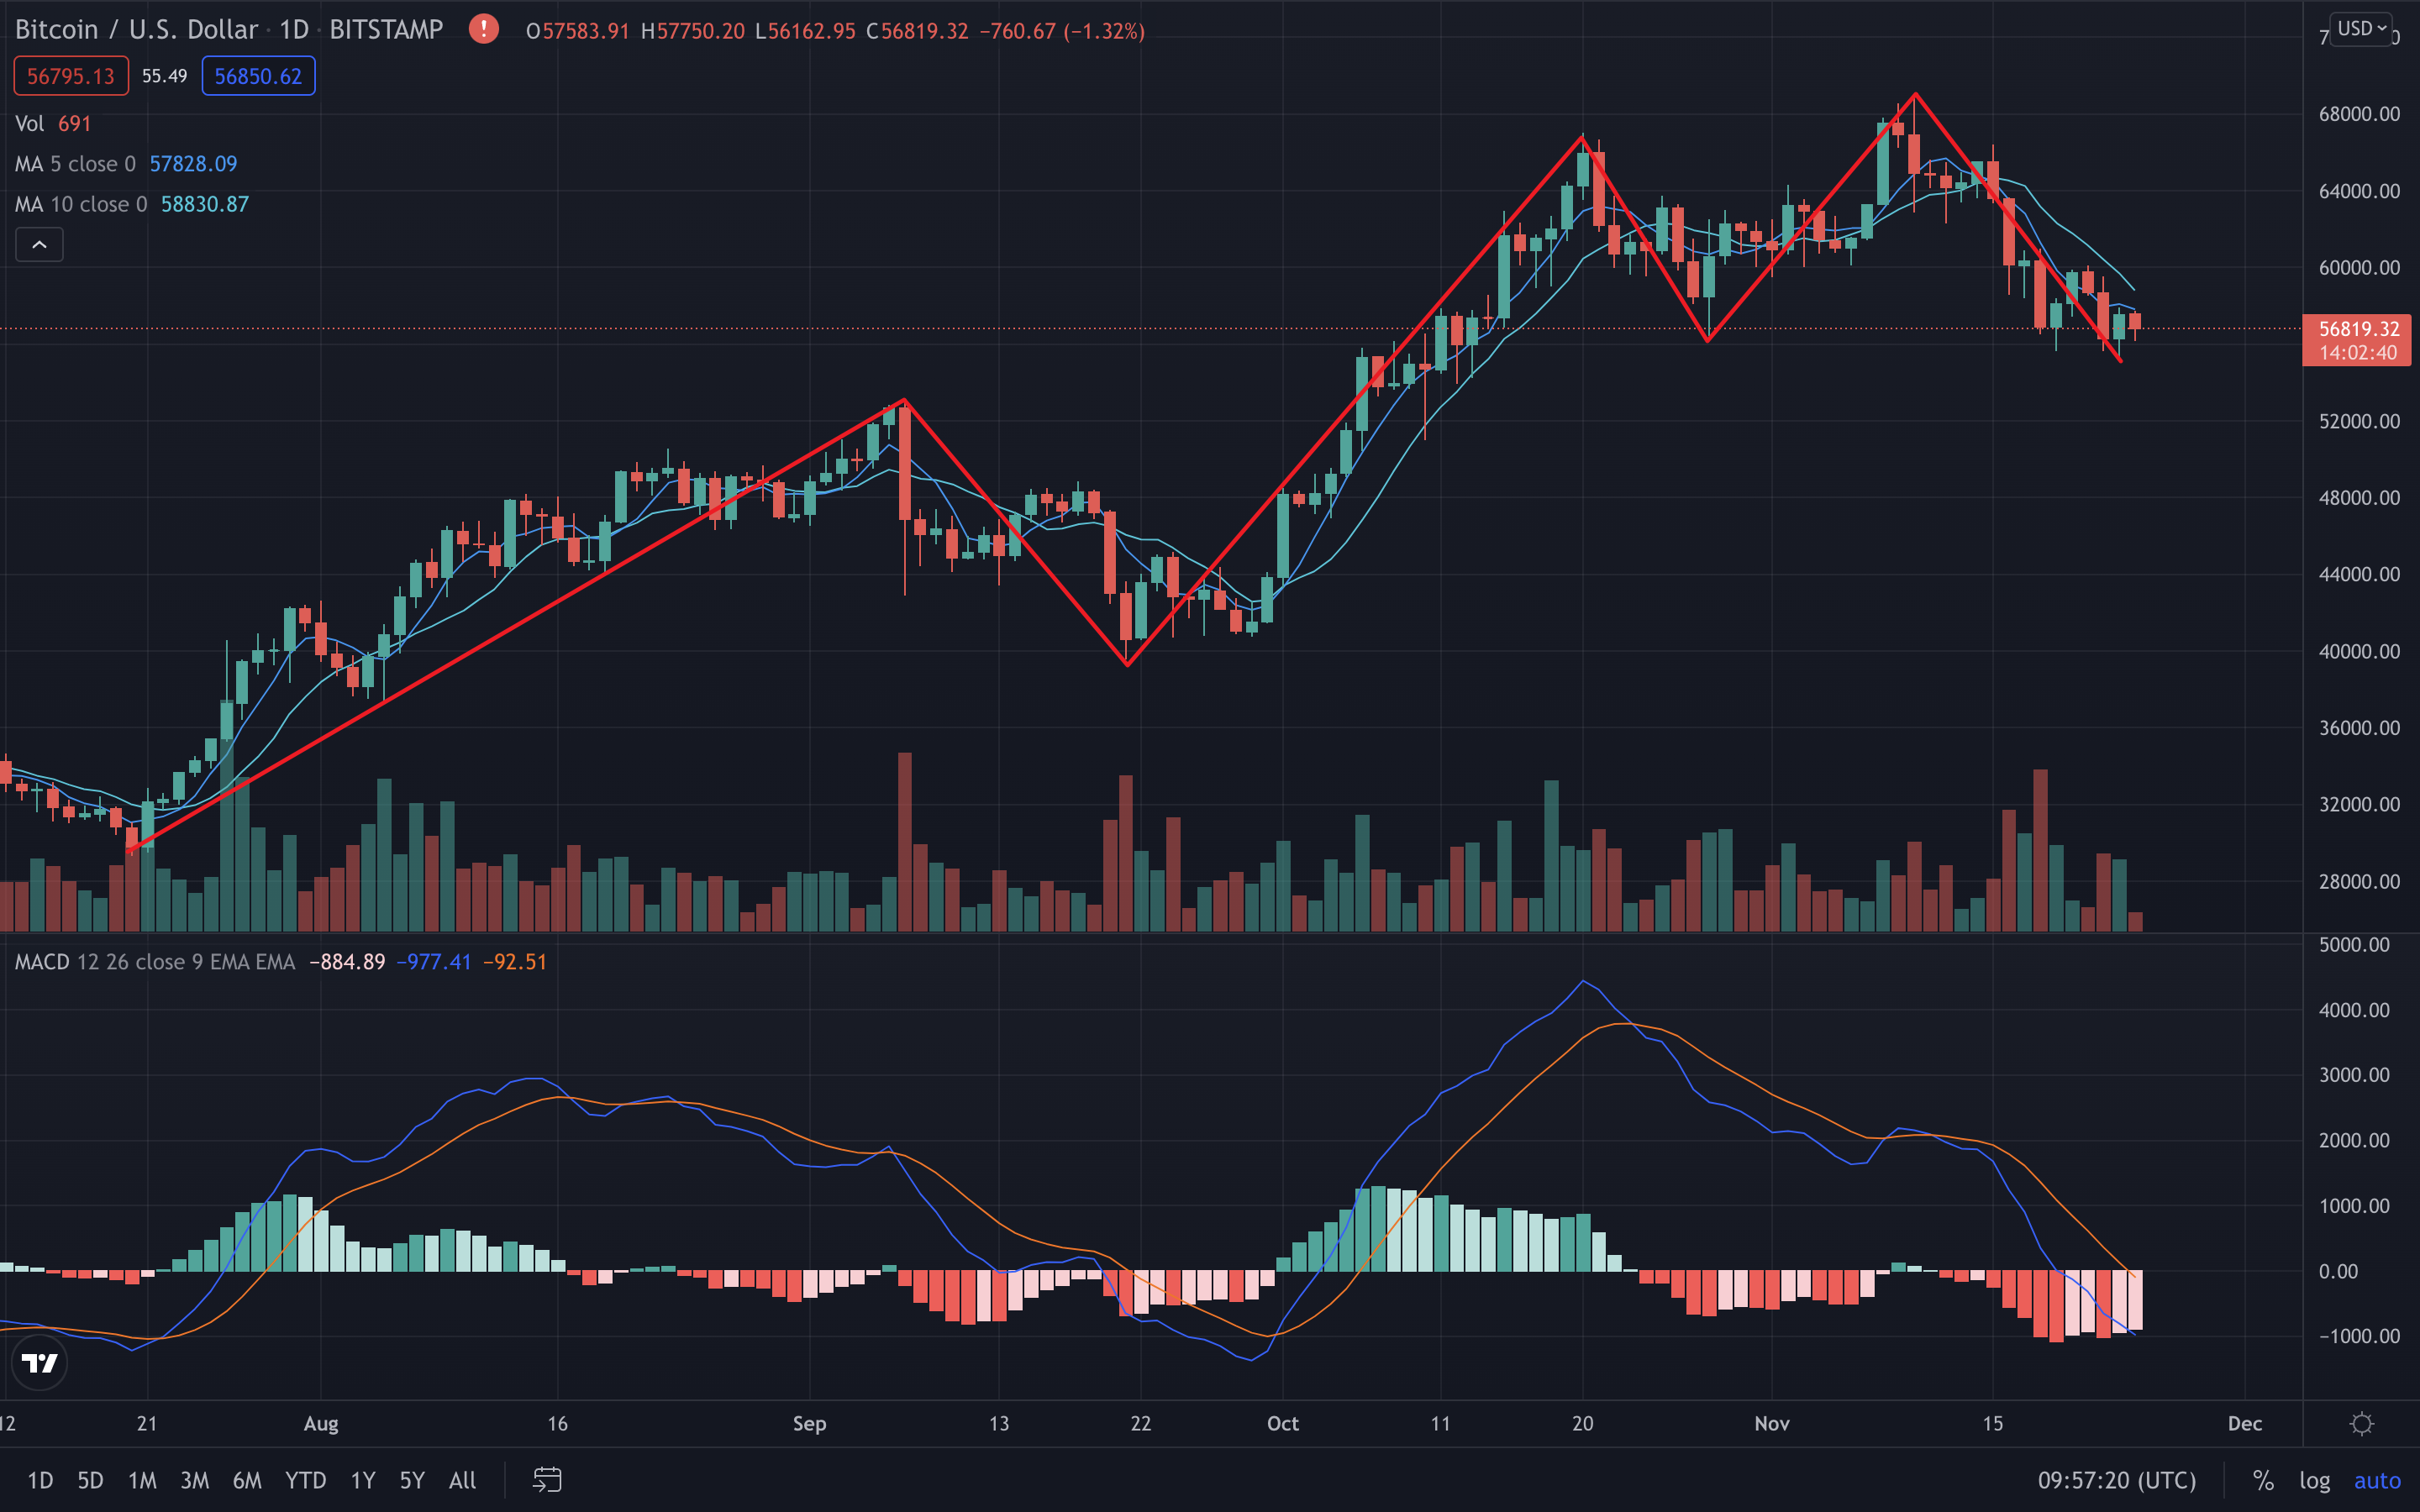This screenshot has height=1512, width=2420.
Task: Open the go-to-date calendar icon
Action: 547,1480
